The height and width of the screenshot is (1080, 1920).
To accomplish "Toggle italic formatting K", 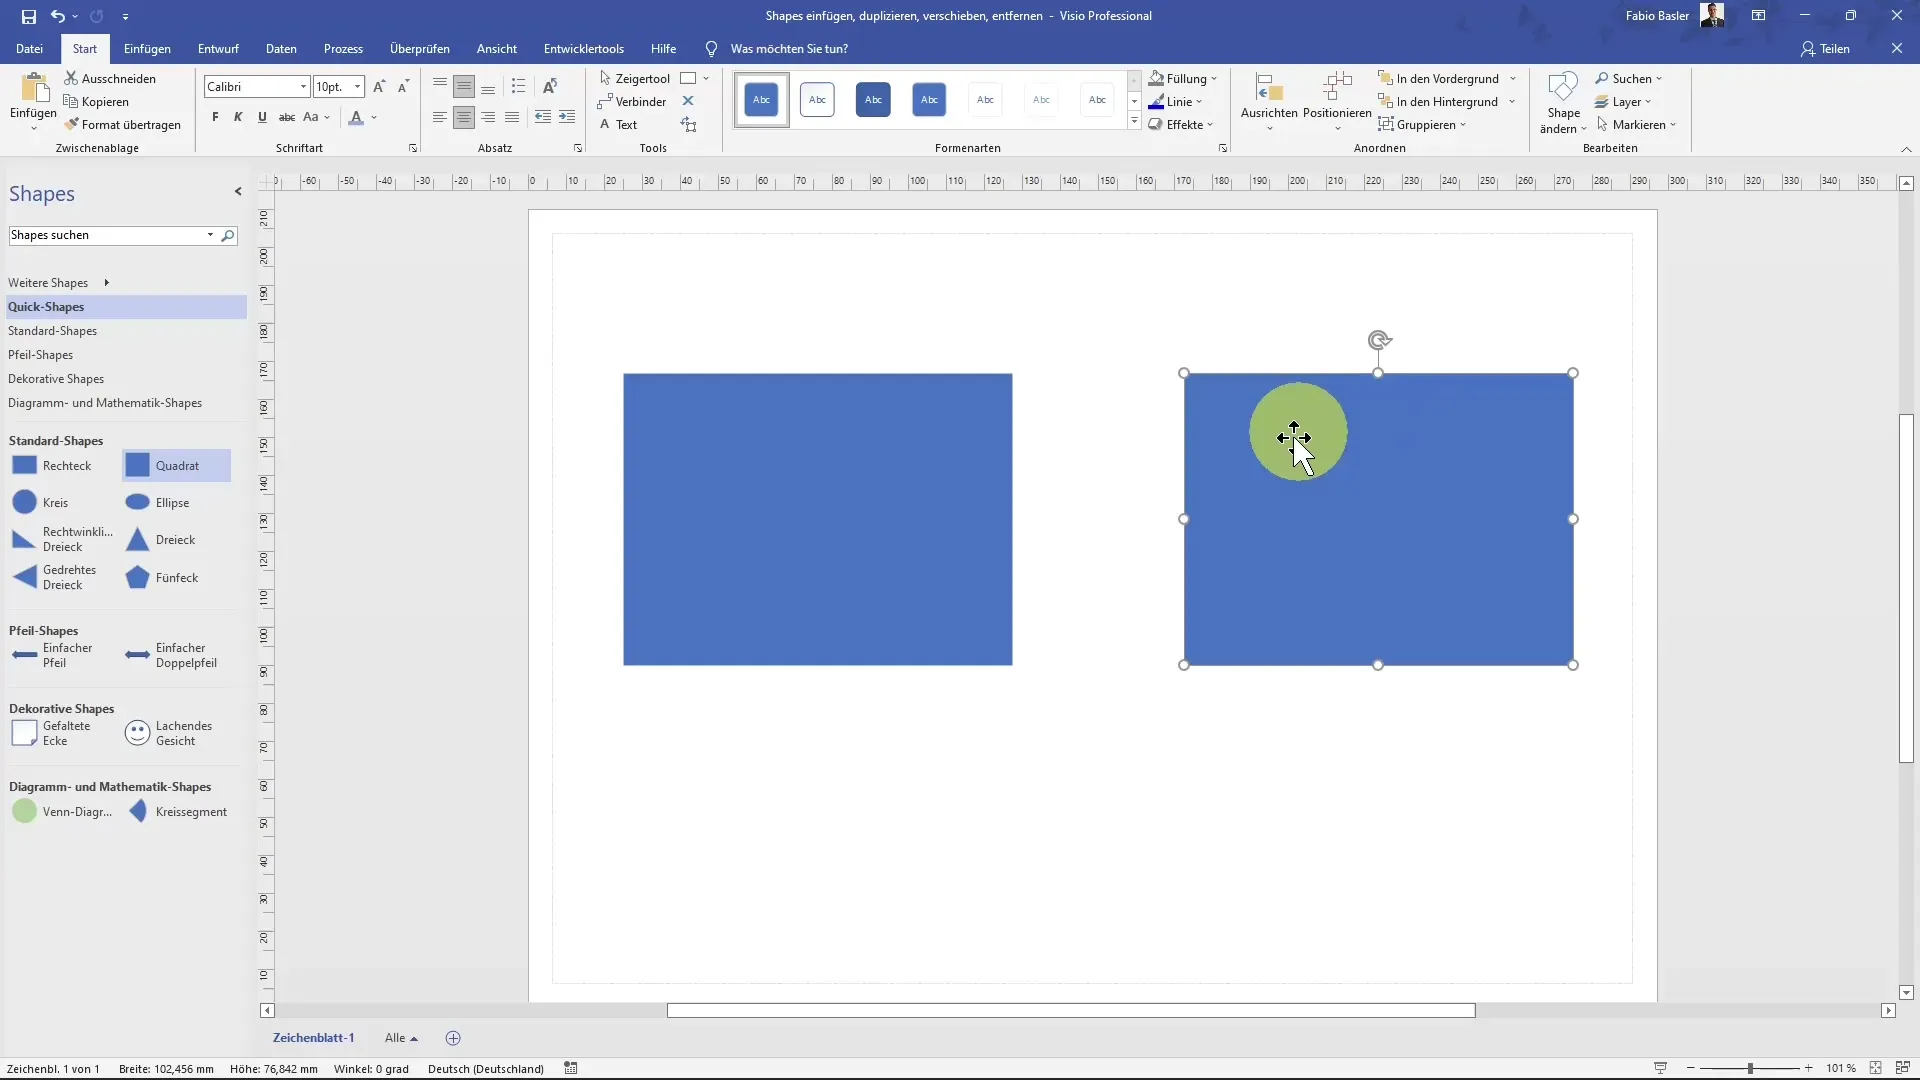I will (238, 117).
